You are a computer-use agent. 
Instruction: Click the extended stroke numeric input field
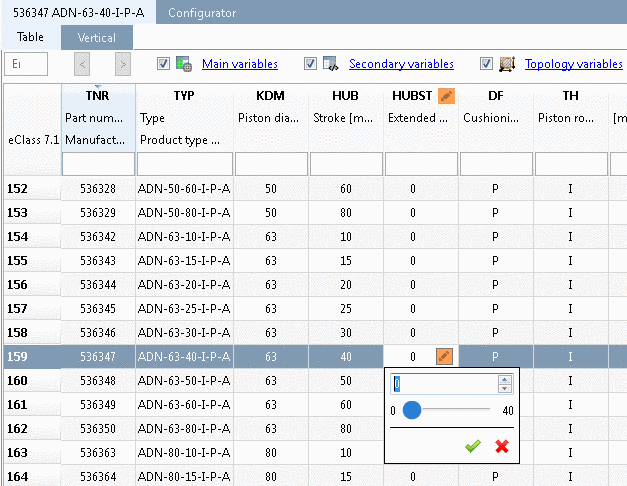point(444,384)
